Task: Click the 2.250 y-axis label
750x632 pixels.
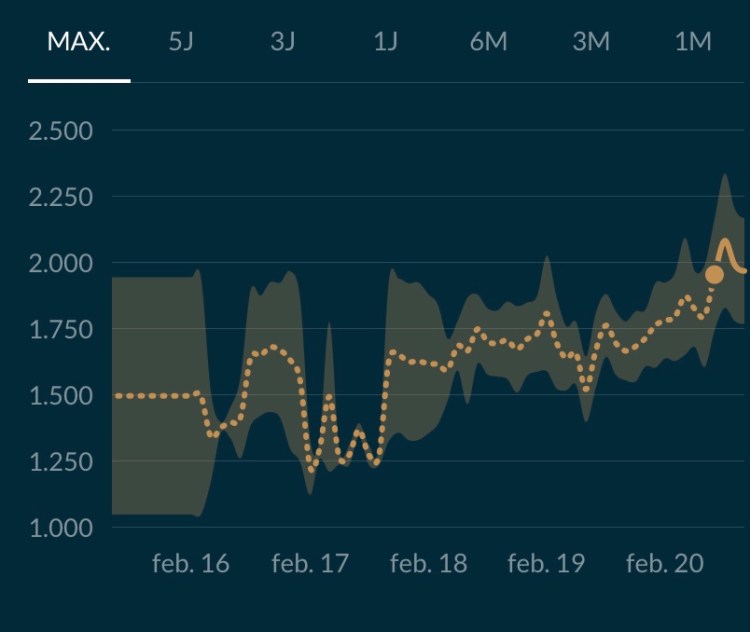Action: (x=62, y=197)
